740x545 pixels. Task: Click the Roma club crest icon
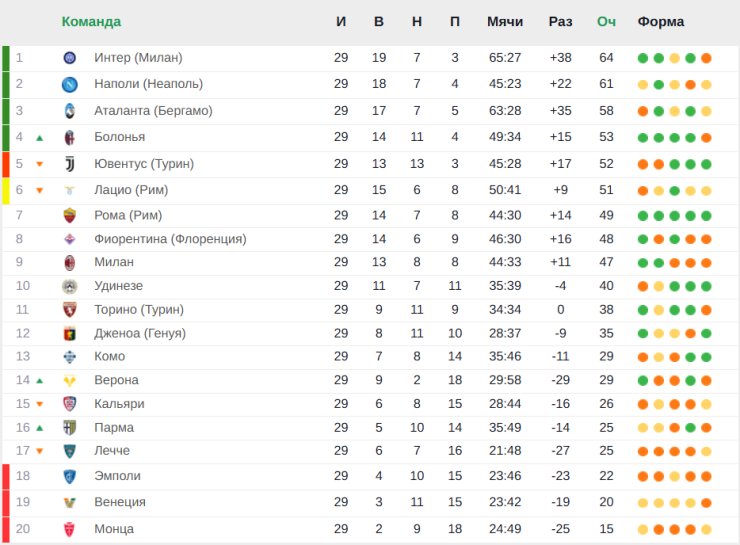[69, 215]
